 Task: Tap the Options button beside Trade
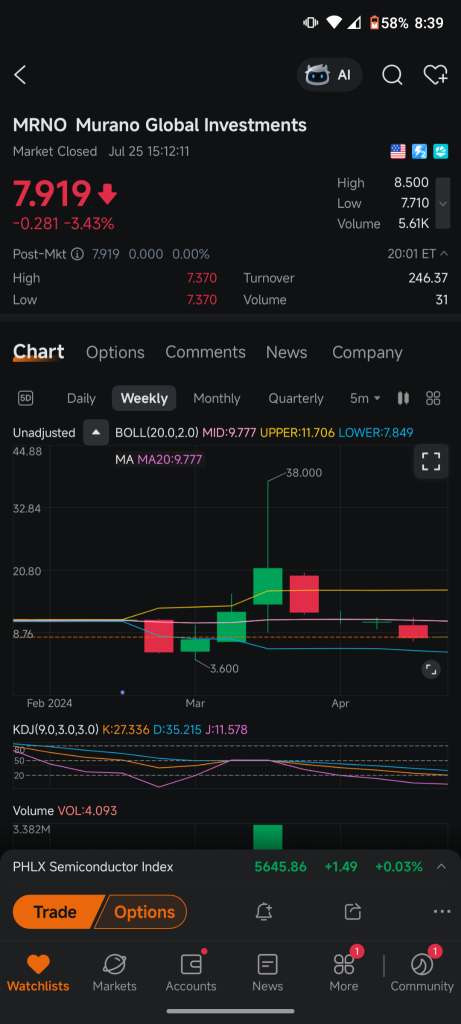[142, 912]
